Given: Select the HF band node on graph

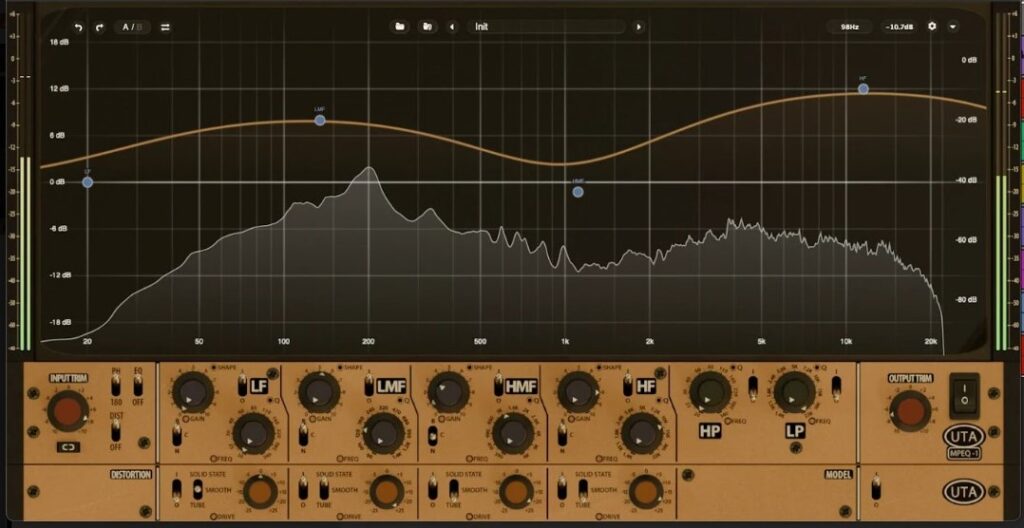Looking at the screenshot, I should [x=863, y=89].
